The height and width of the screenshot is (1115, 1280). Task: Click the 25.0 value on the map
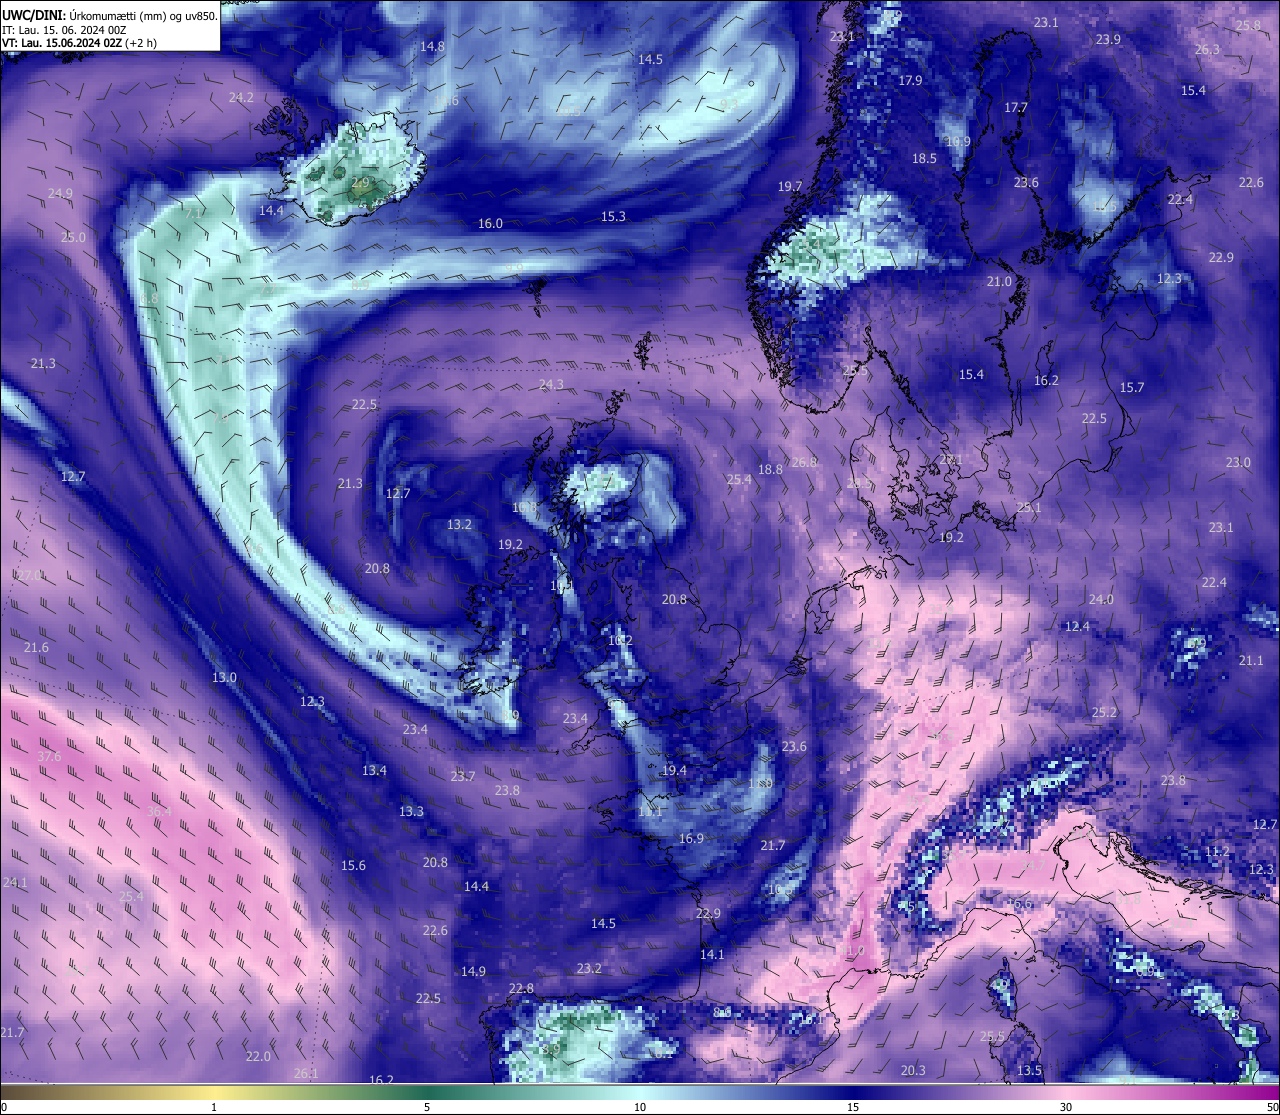click(x=73, y=238)
